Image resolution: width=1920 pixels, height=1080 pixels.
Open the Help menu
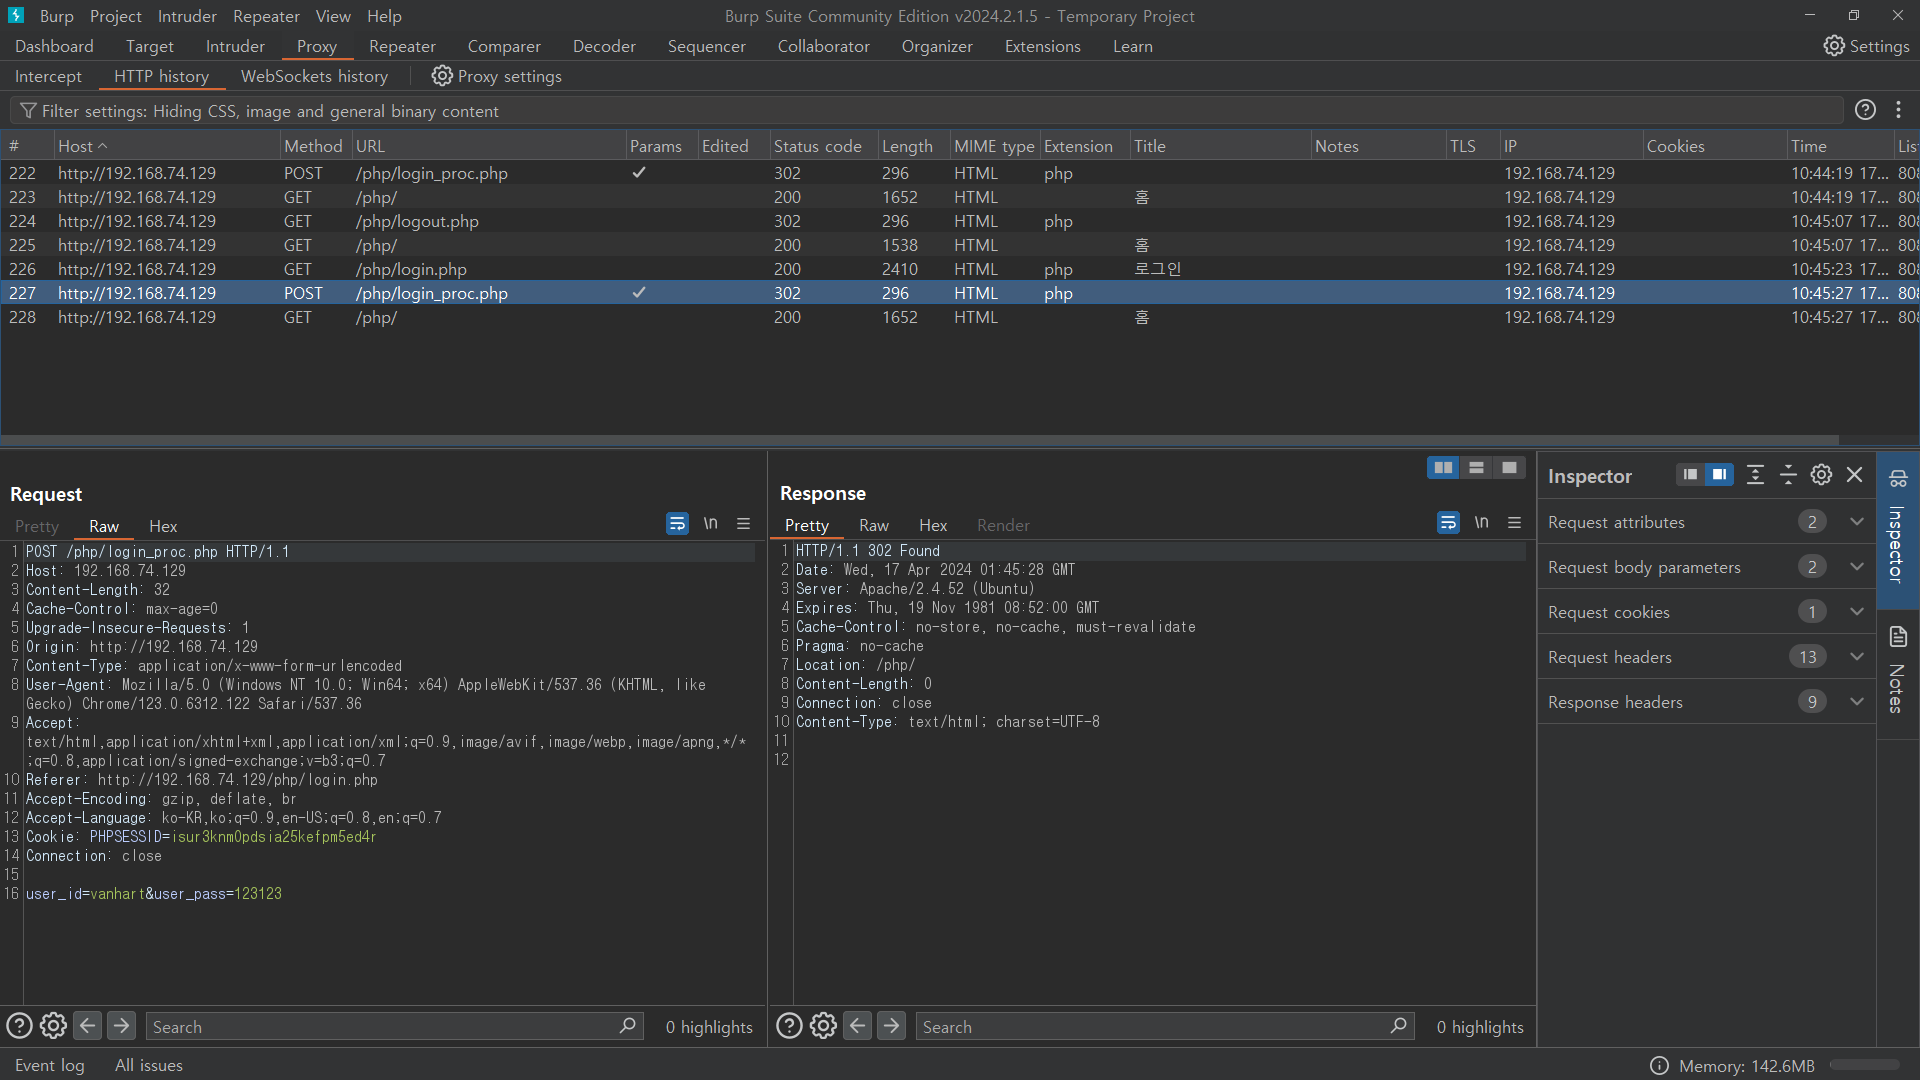[384, 16]
